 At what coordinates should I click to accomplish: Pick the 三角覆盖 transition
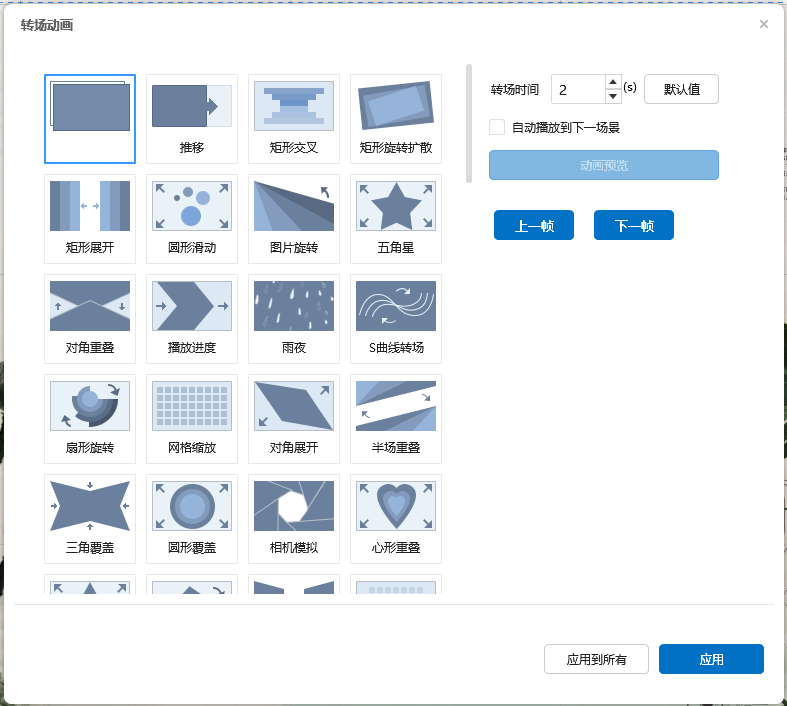[x=90, y=518]
